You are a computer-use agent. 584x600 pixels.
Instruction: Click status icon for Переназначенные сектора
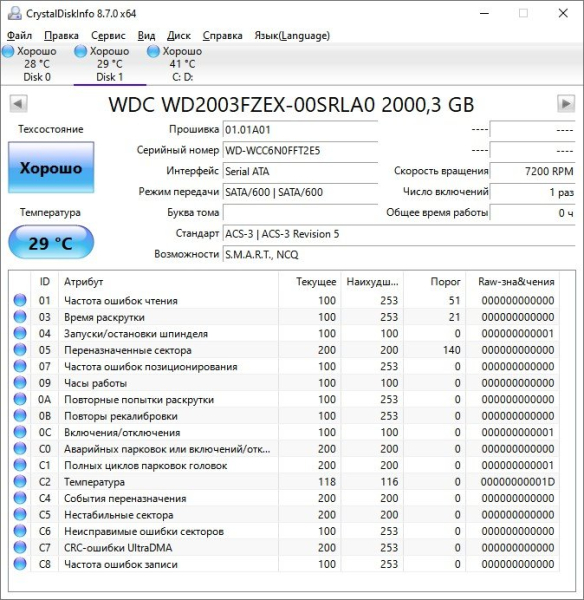click(20, 349)
